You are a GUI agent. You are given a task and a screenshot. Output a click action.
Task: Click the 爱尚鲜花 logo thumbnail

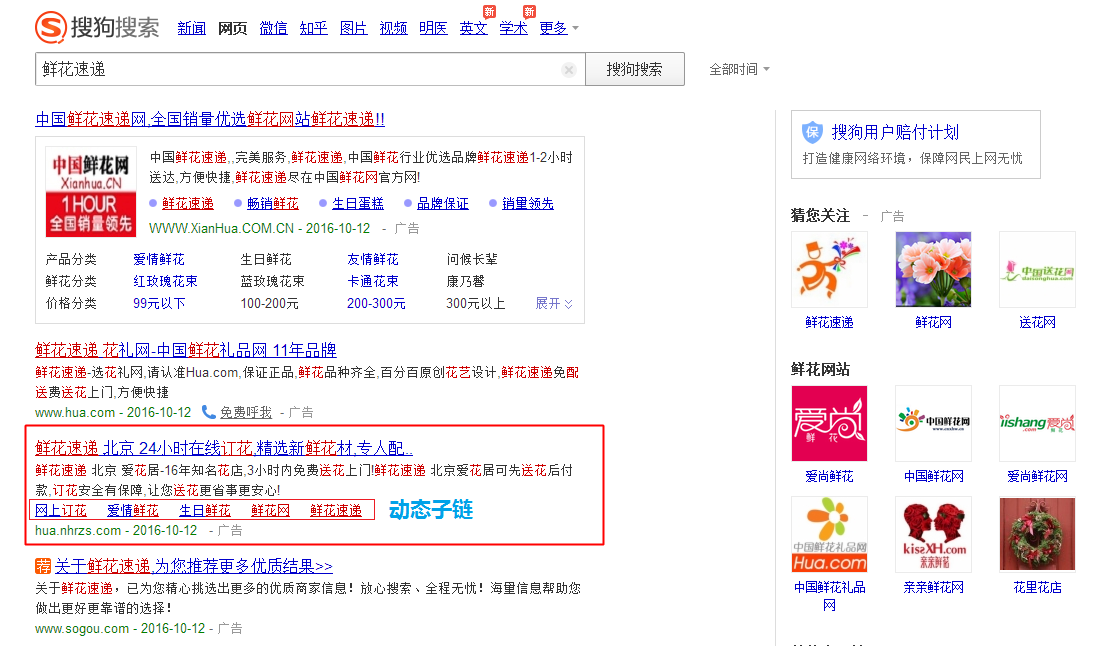click(x=829, y=423)
